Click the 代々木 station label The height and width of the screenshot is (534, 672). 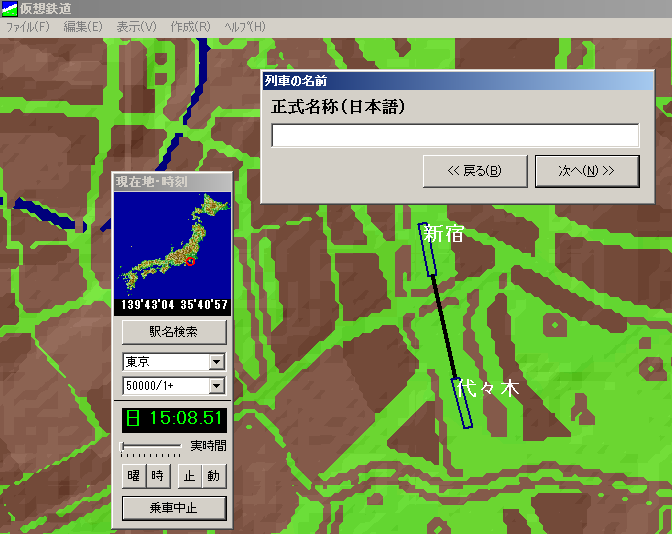click(488, 389)
